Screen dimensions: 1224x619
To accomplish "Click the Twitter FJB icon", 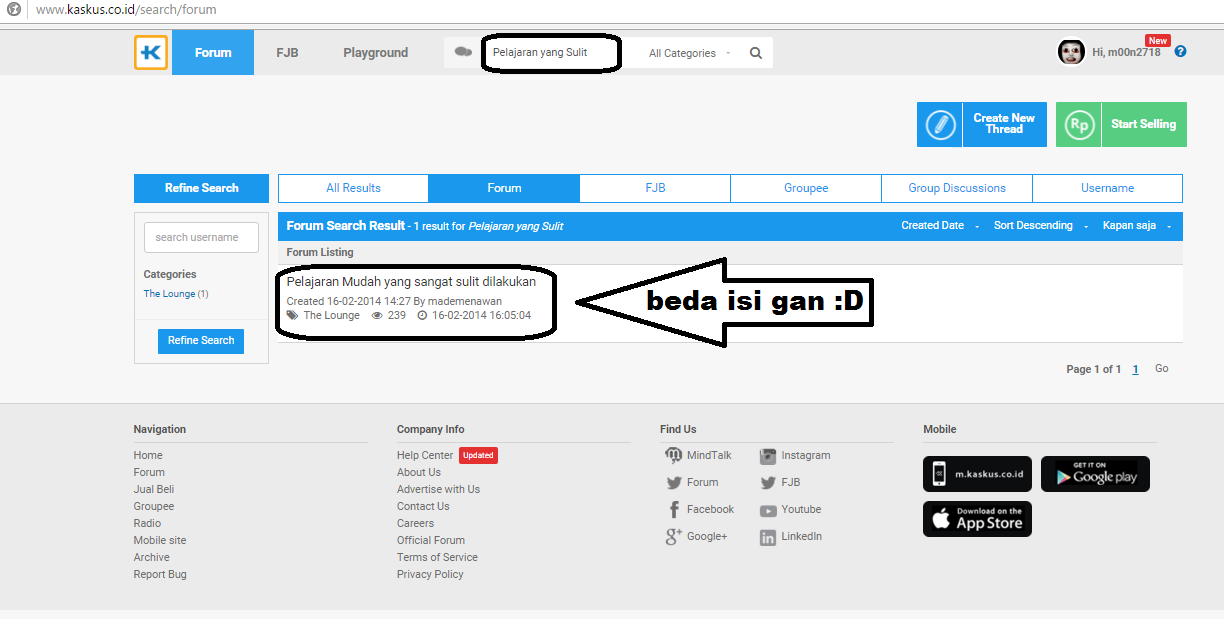I will click(x=768, y=483).
